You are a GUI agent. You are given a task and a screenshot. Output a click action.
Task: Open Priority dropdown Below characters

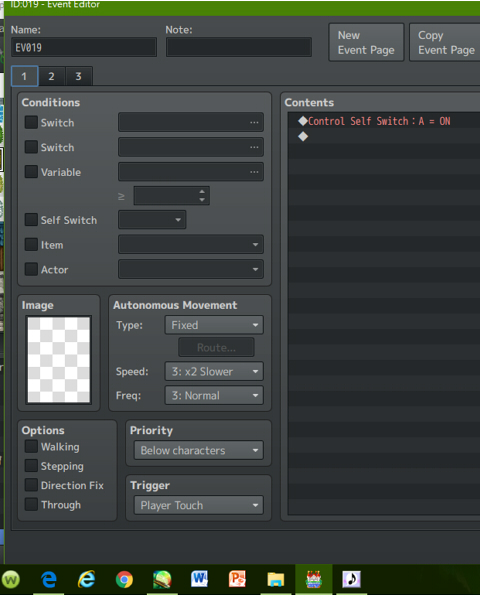tap(199, 450)
